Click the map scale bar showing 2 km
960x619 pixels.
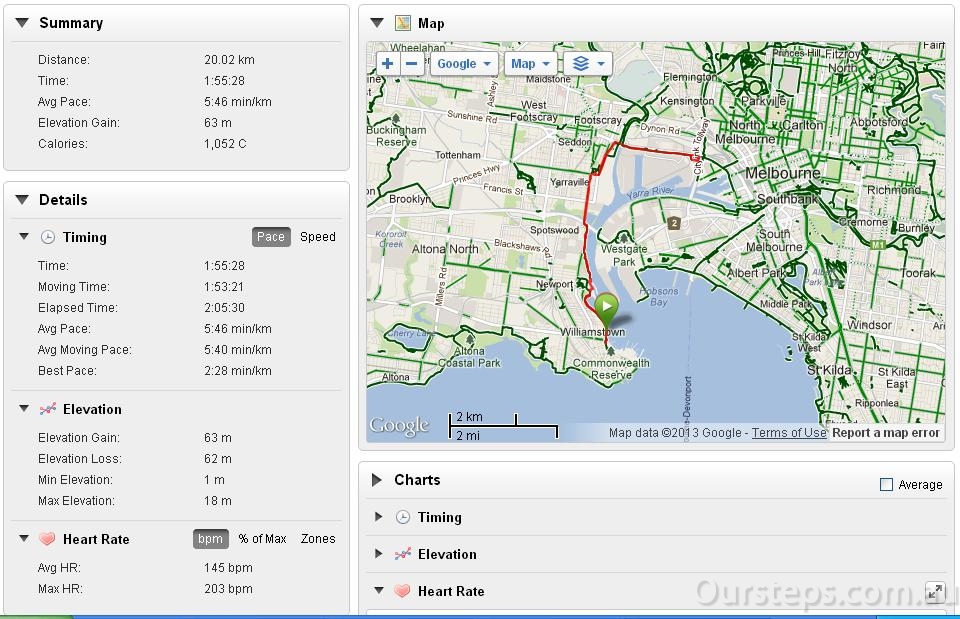(503, 426)
